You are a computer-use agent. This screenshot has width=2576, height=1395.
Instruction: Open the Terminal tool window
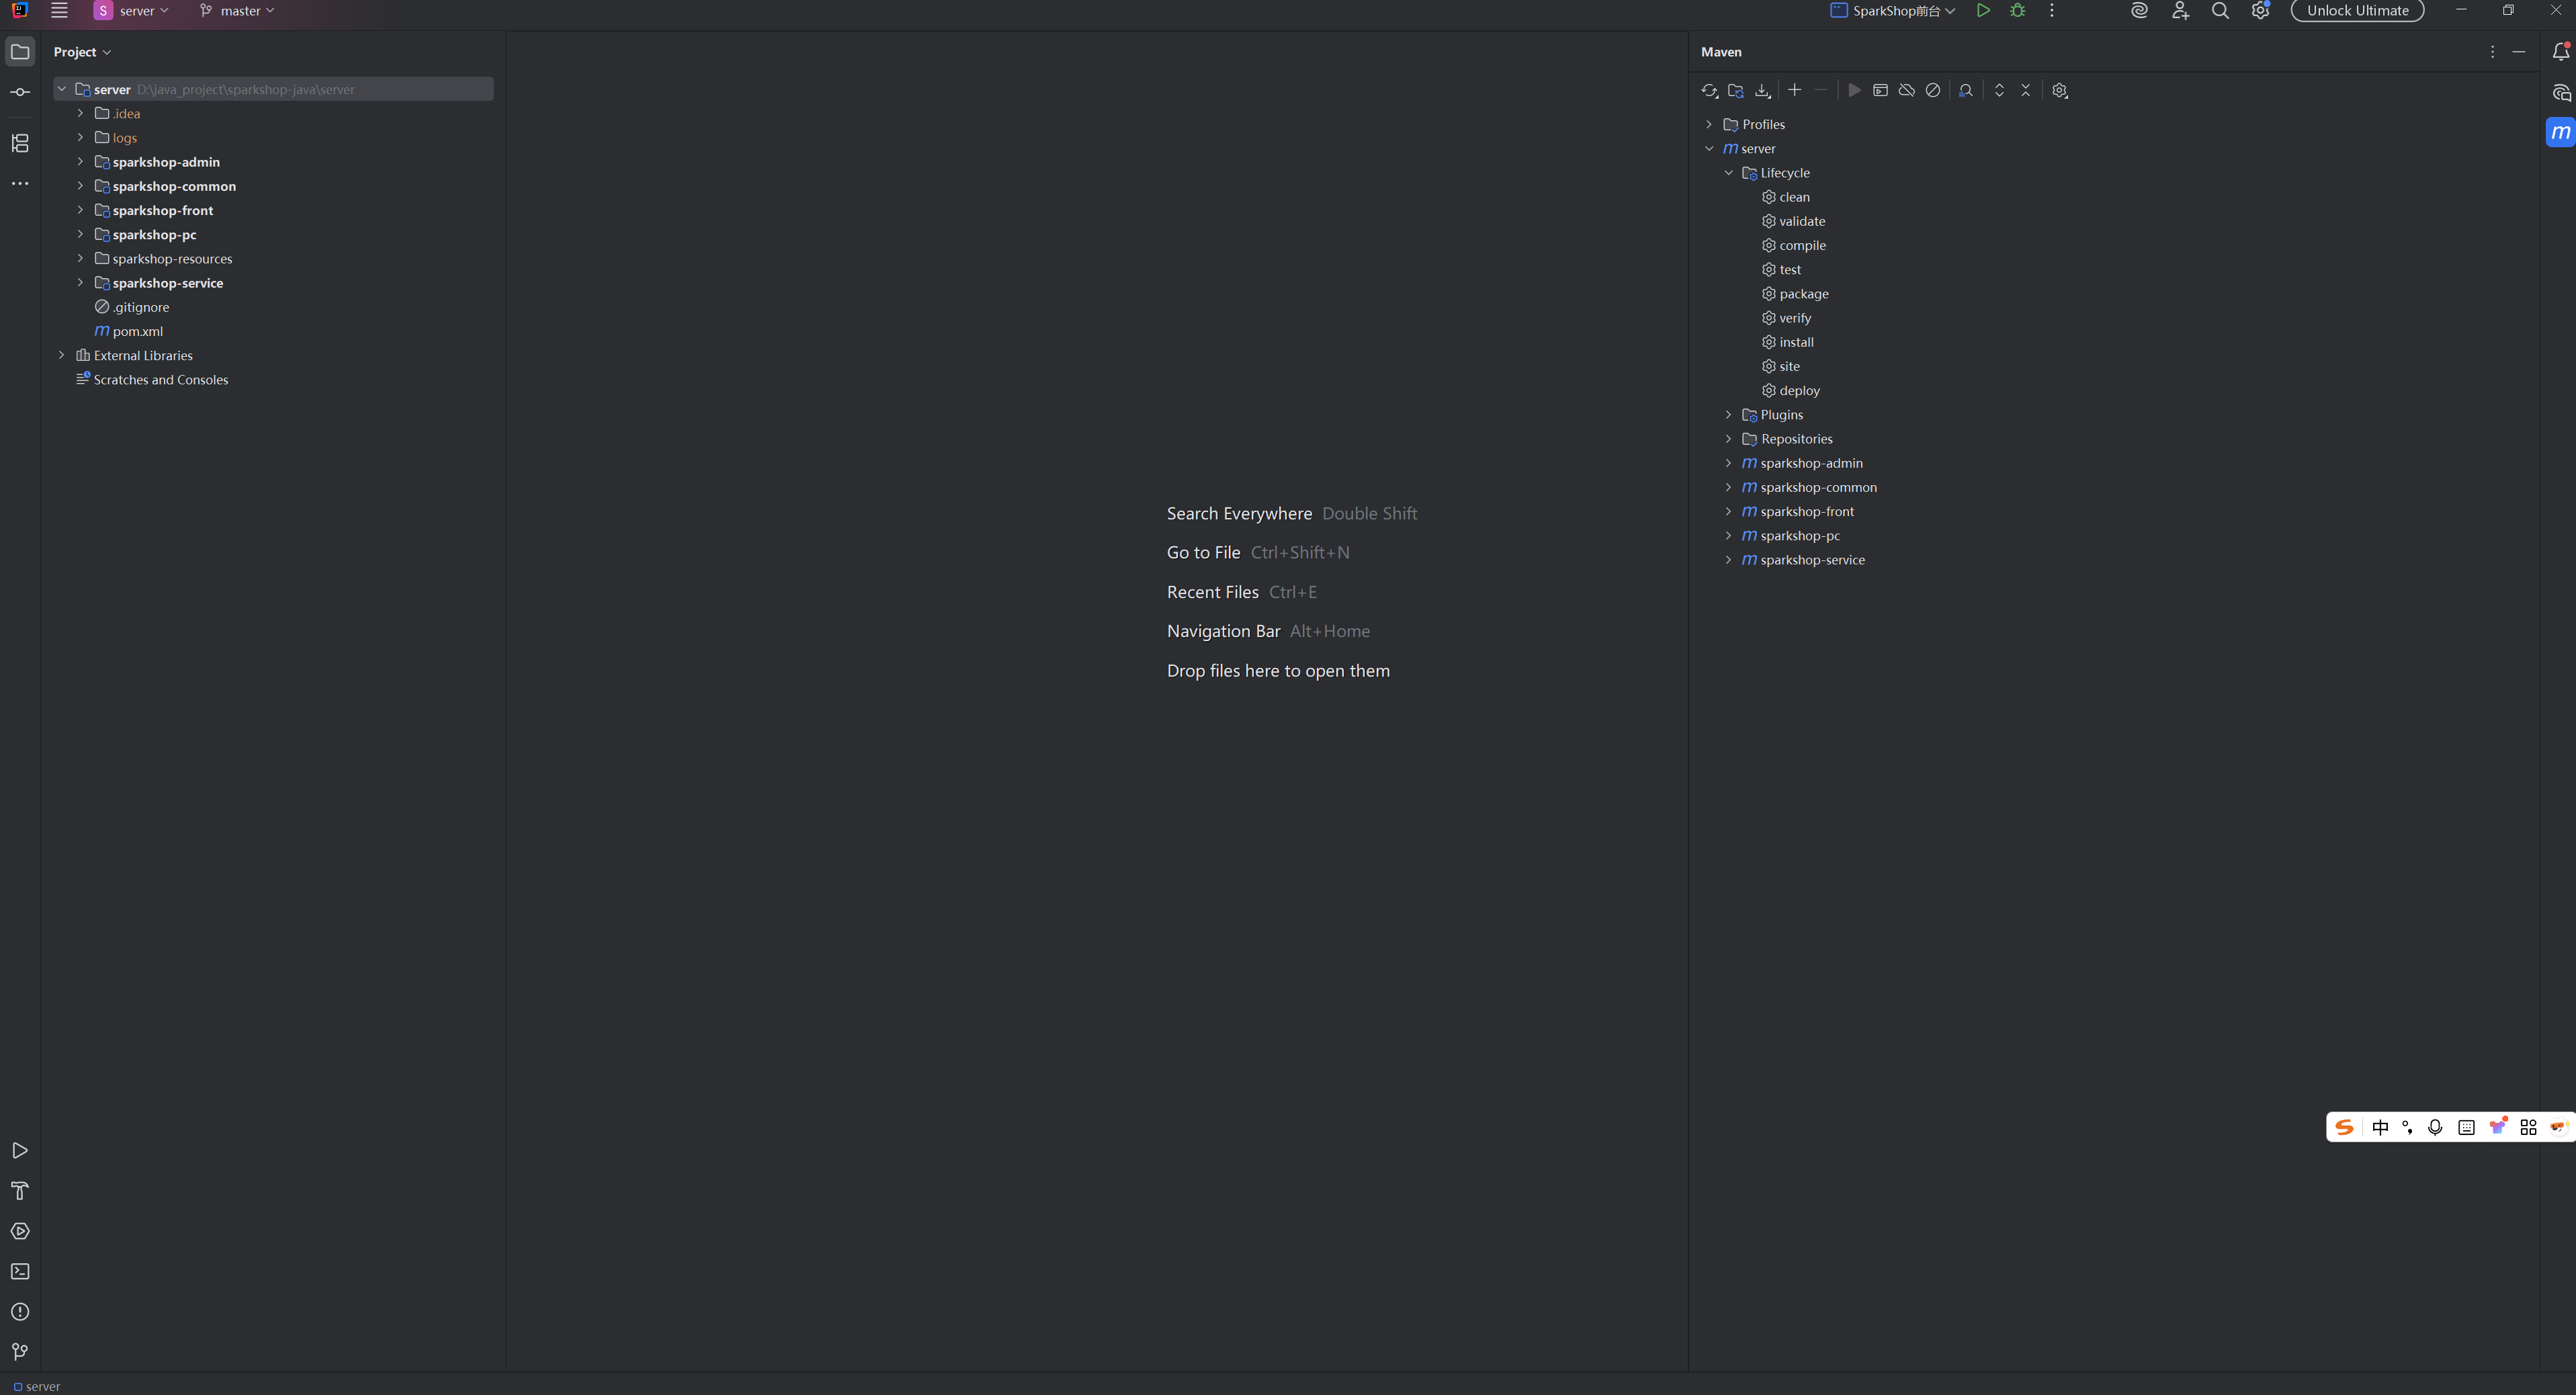click(x=20, y=1272)
